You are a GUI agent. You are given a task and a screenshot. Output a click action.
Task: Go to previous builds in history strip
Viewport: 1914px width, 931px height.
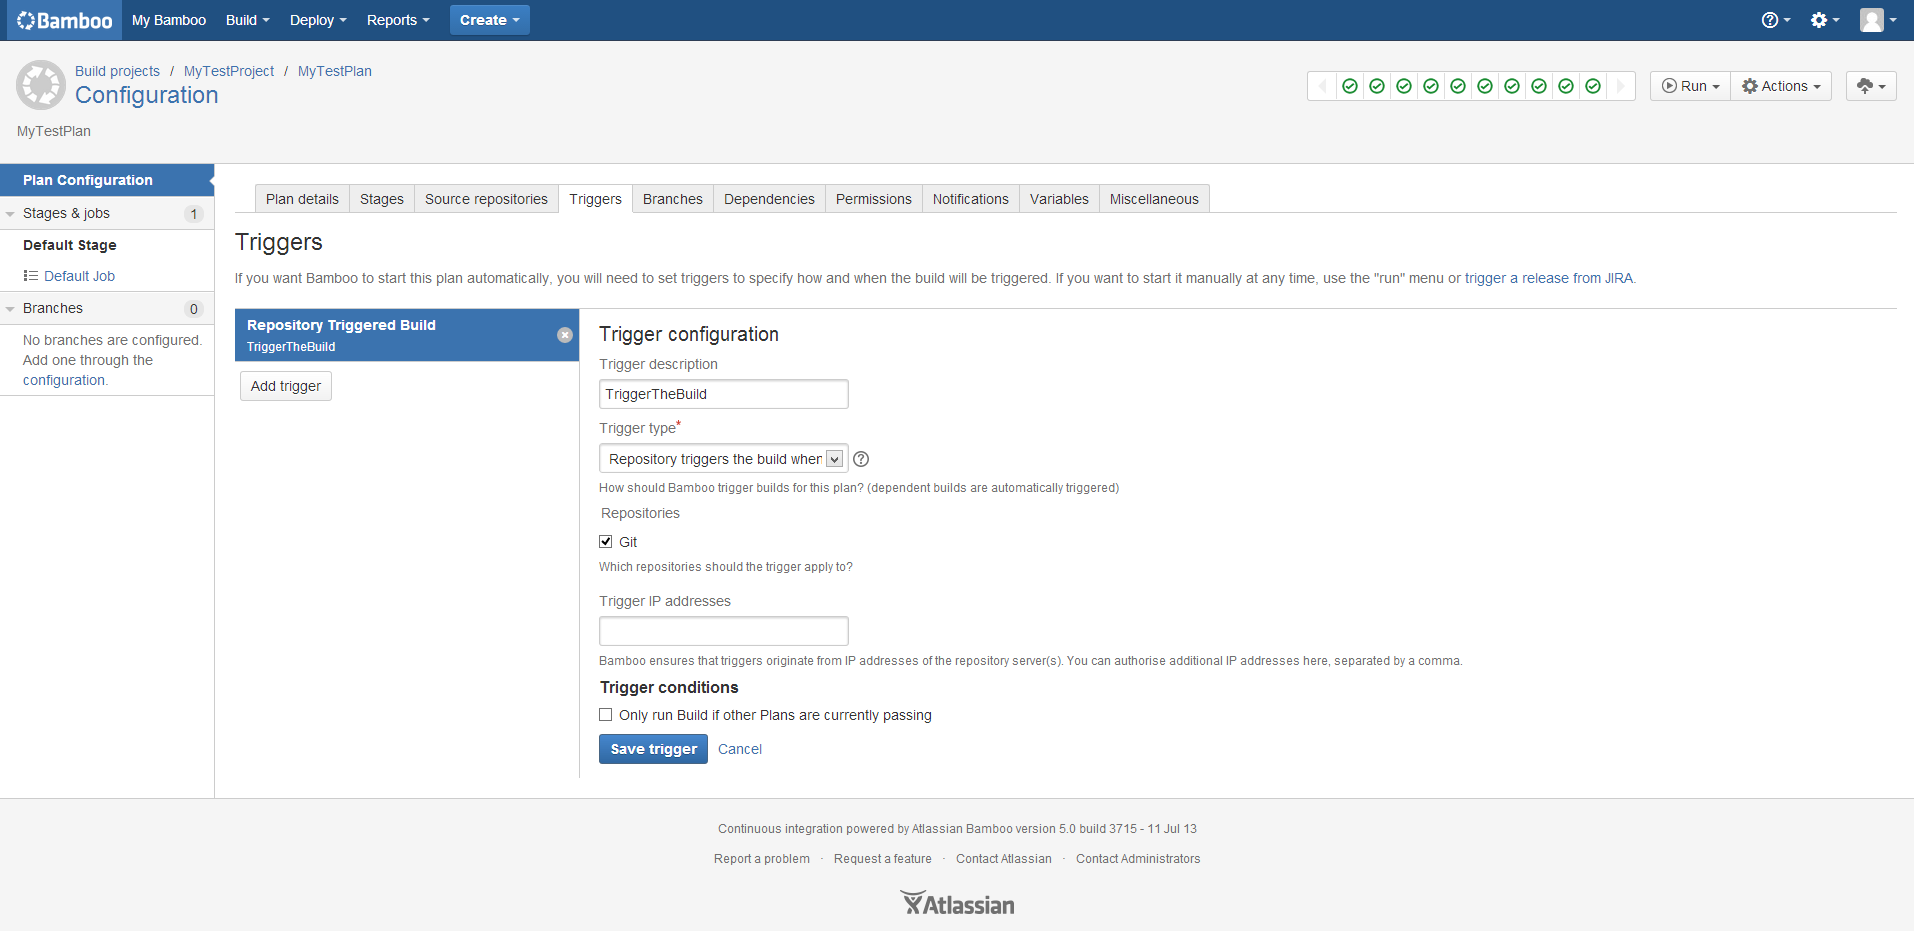click(x=1322, y=86)
